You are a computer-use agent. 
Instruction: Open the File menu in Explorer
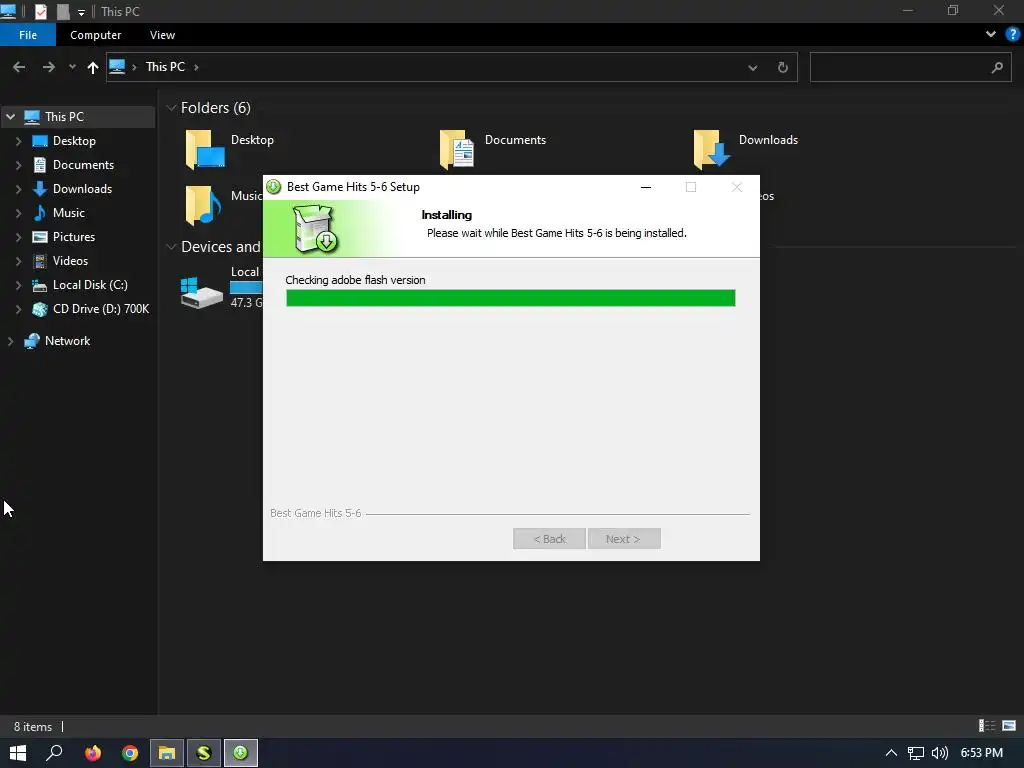tap(28, 35)
